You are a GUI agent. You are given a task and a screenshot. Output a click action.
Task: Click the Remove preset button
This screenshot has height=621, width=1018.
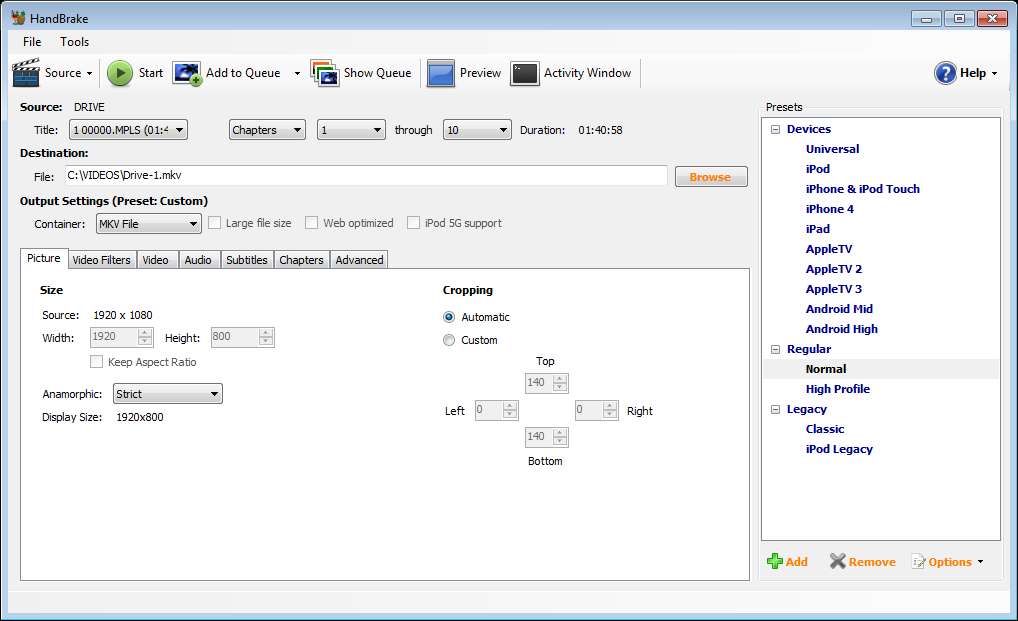click(862, 562)
